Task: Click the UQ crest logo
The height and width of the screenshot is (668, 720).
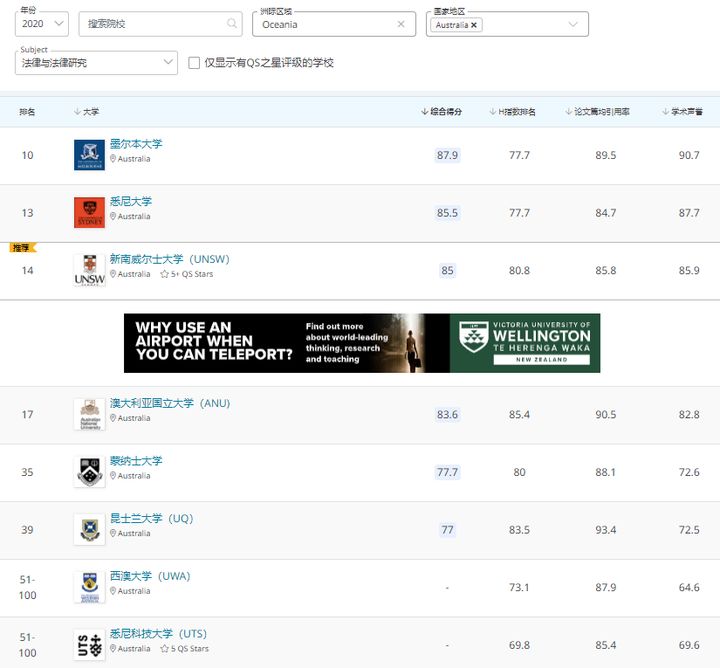Action: 90,529
